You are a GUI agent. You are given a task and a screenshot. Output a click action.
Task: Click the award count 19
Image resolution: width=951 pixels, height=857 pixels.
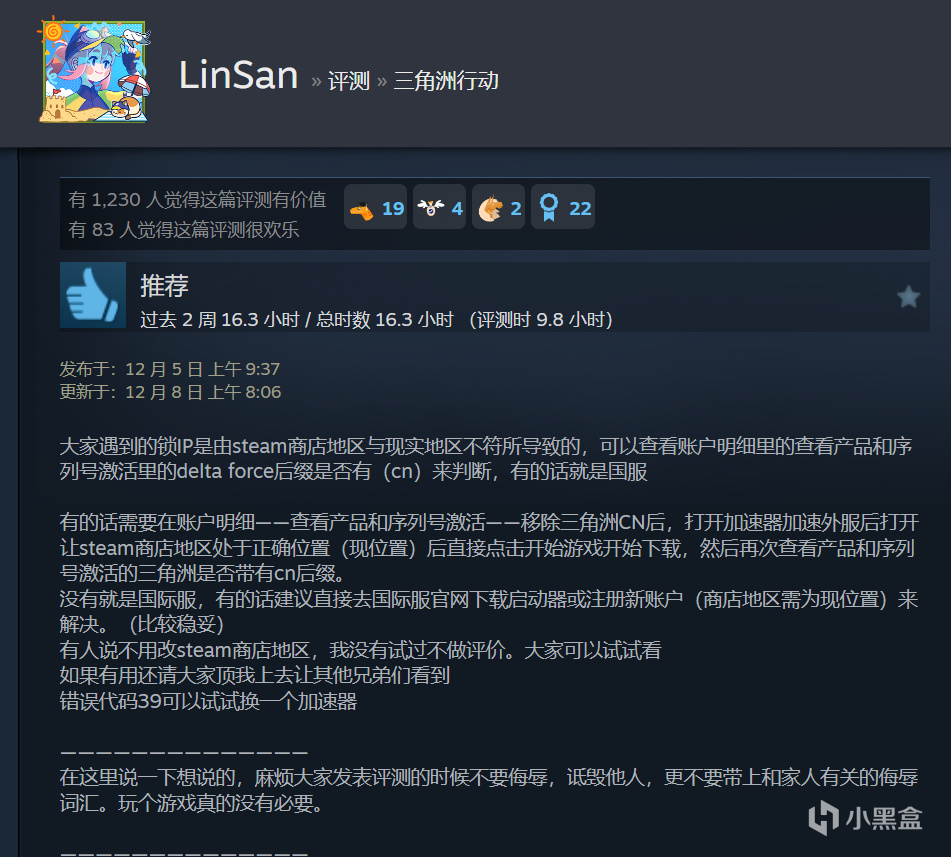[393, 209]
